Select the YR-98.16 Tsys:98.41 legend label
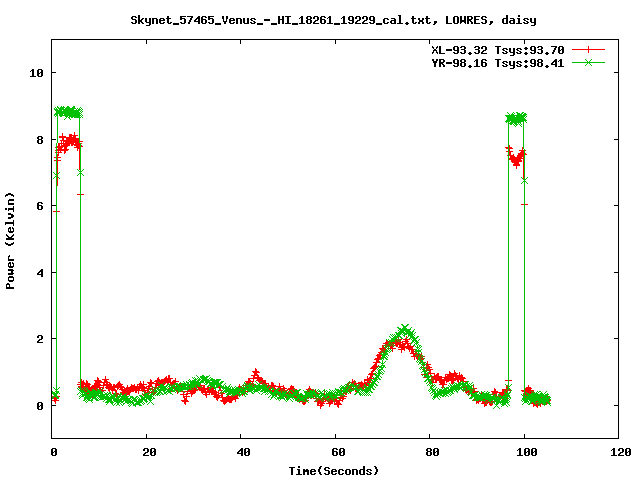Image resolution: width=640 pixels, height=480 pixels. (498, 63)
